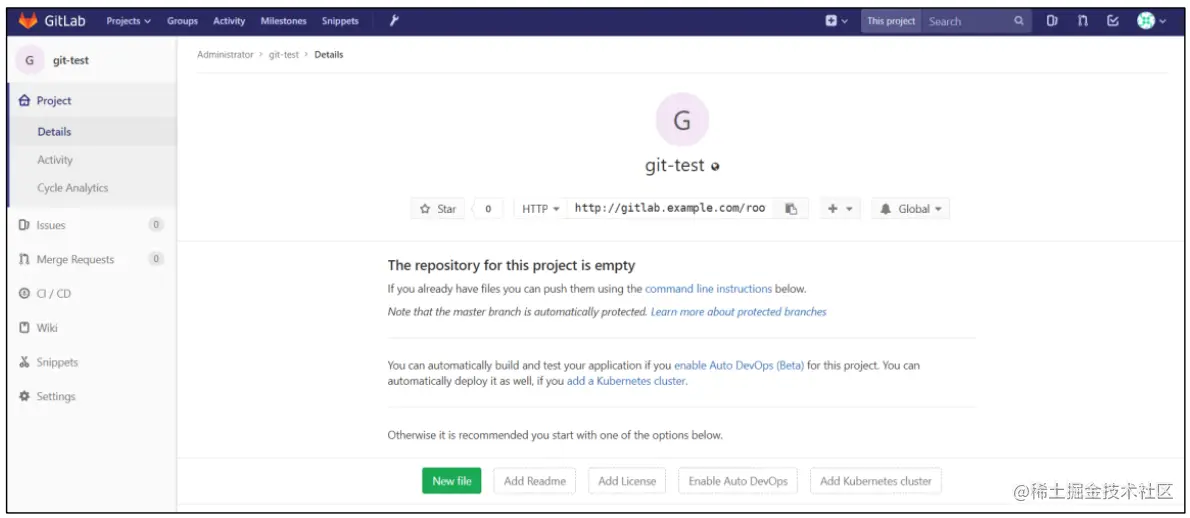
Task: Open the user avatar menu
Action: 1151,21
